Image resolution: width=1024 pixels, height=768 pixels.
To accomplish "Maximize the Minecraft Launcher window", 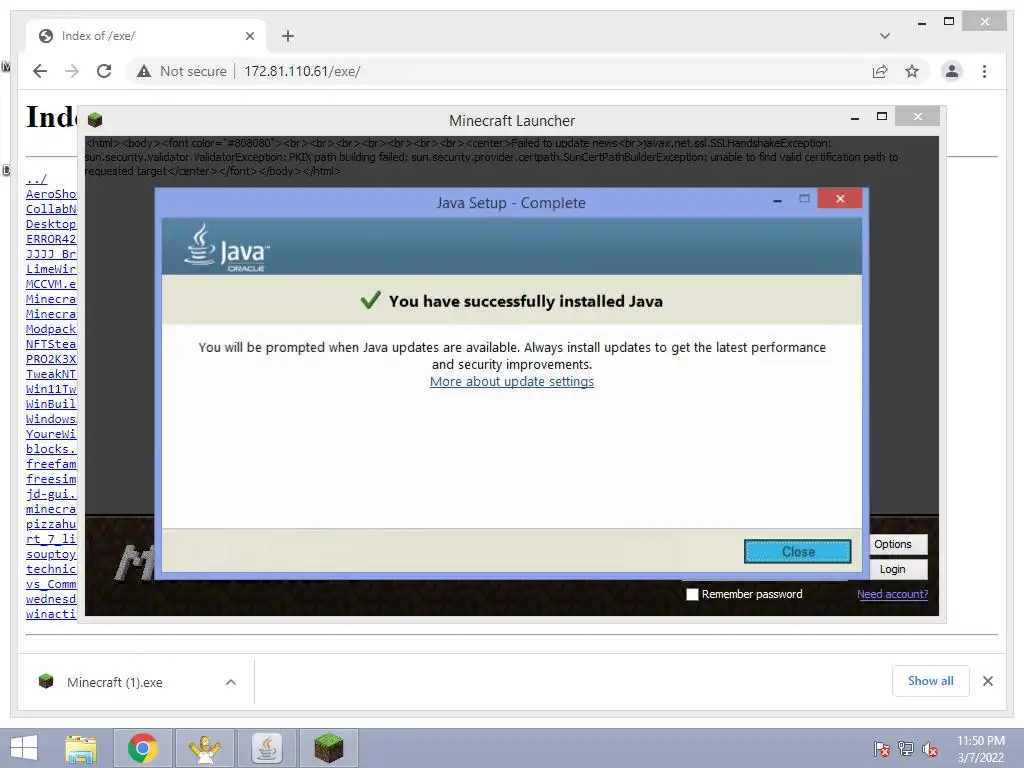I will 882,117.
